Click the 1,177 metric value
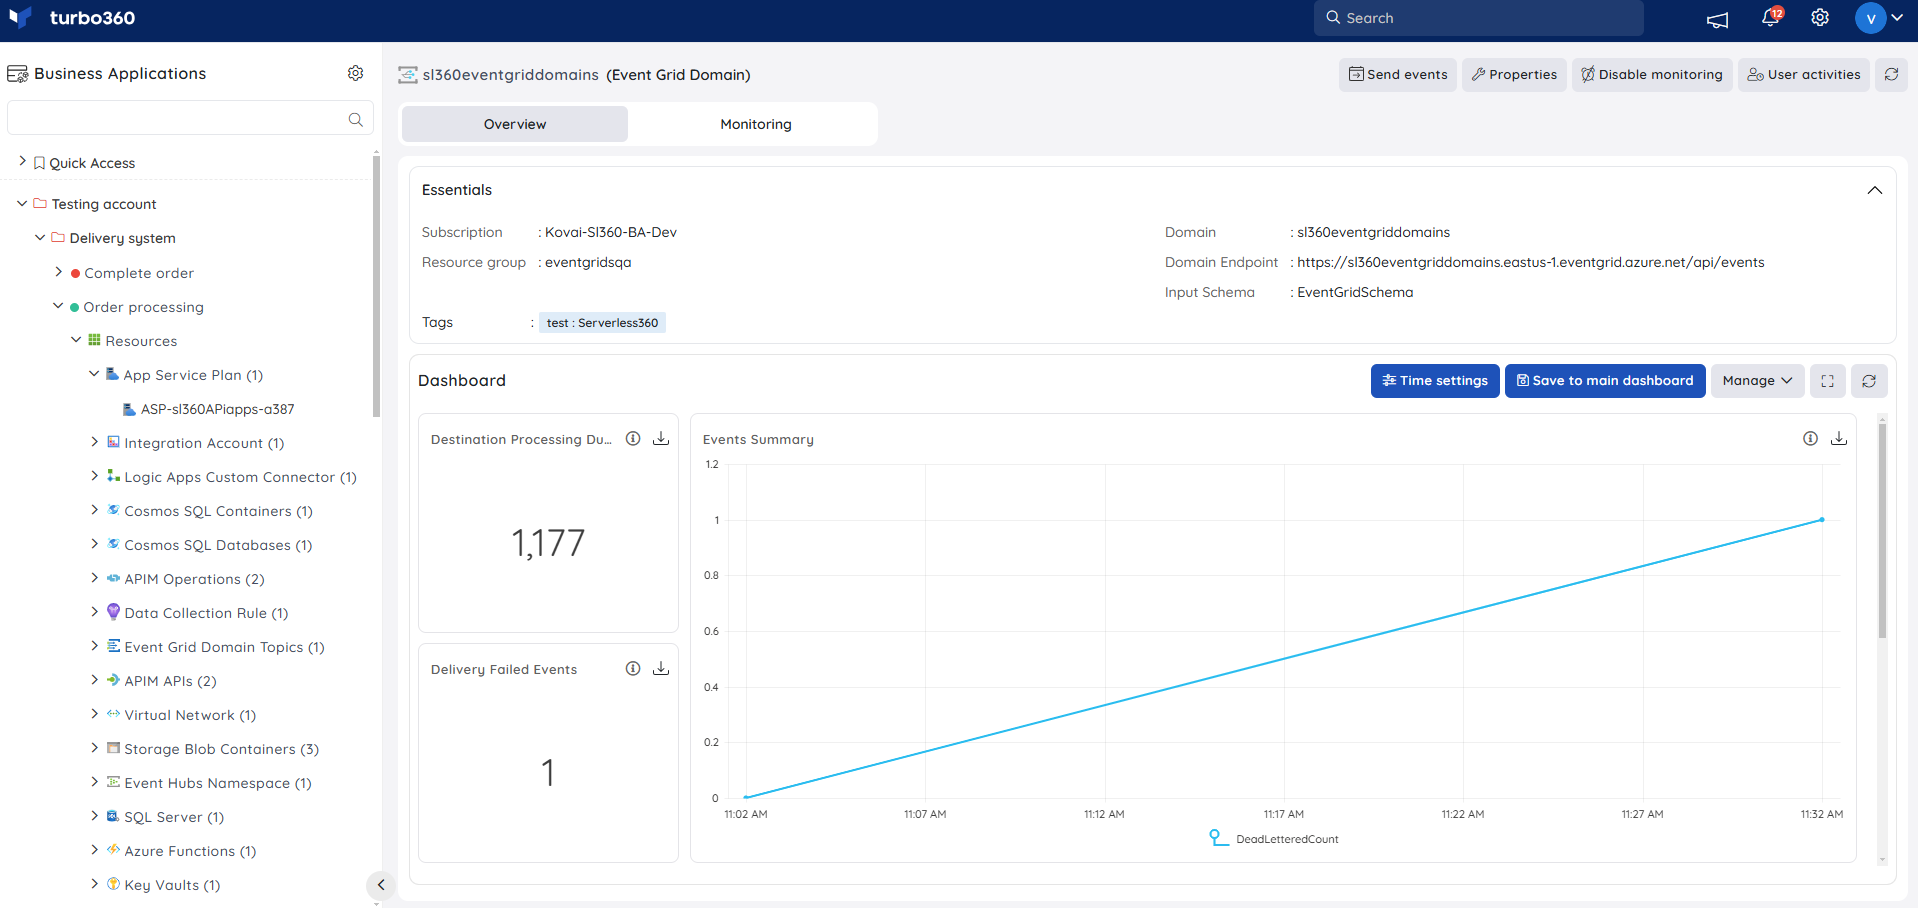The width and height of the screenshot is (1918, 908). (x=548, y=543)
